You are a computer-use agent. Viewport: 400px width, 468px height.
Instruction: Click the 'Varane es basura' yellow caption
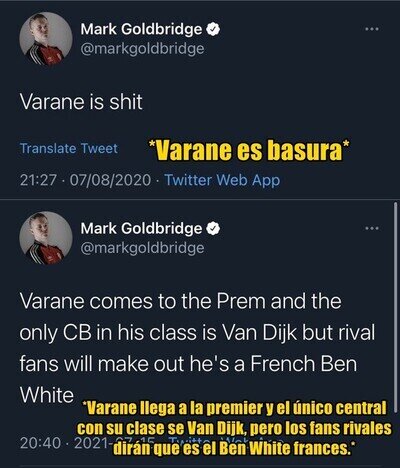(x=249, y=151)
